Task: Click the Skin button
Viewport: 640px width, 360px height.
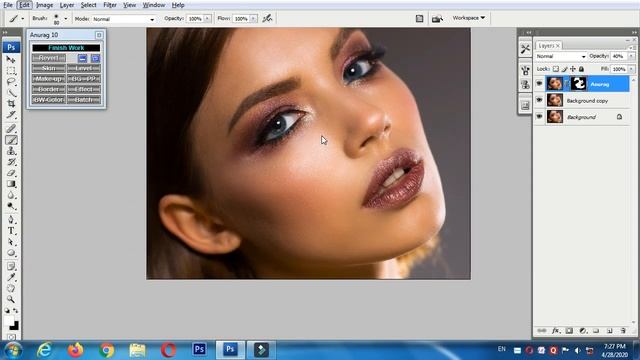Action: (x=49, y=68)
